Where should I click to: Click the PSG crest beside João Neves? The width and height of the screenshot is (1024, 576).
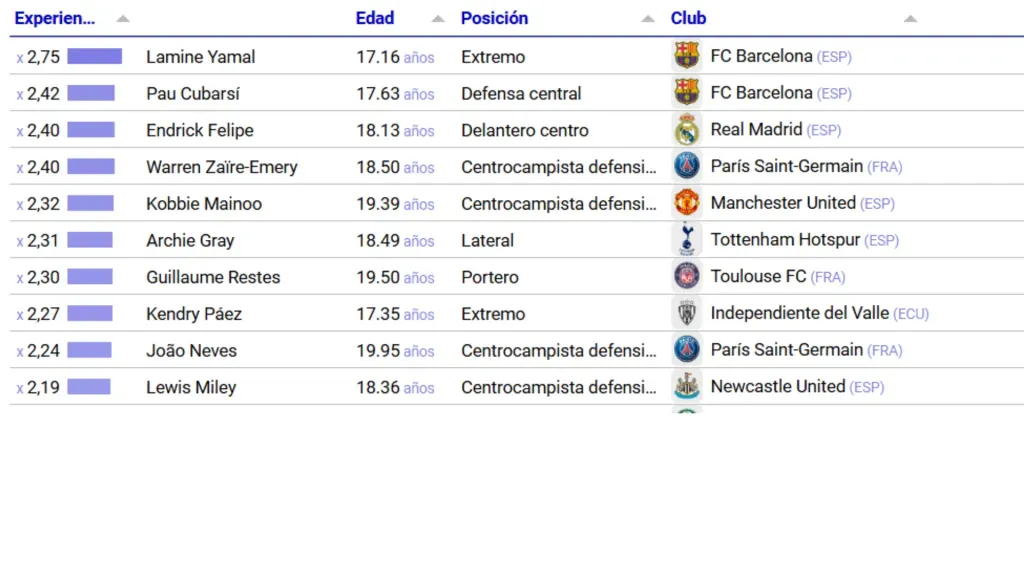coord(687,350)
